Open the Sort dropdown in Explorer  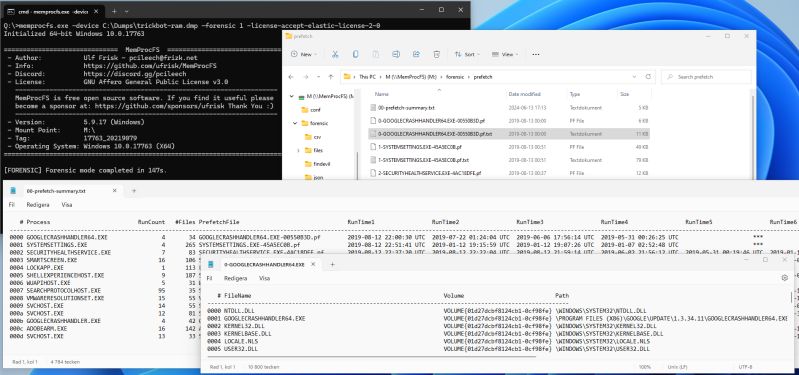pos(467,55)
